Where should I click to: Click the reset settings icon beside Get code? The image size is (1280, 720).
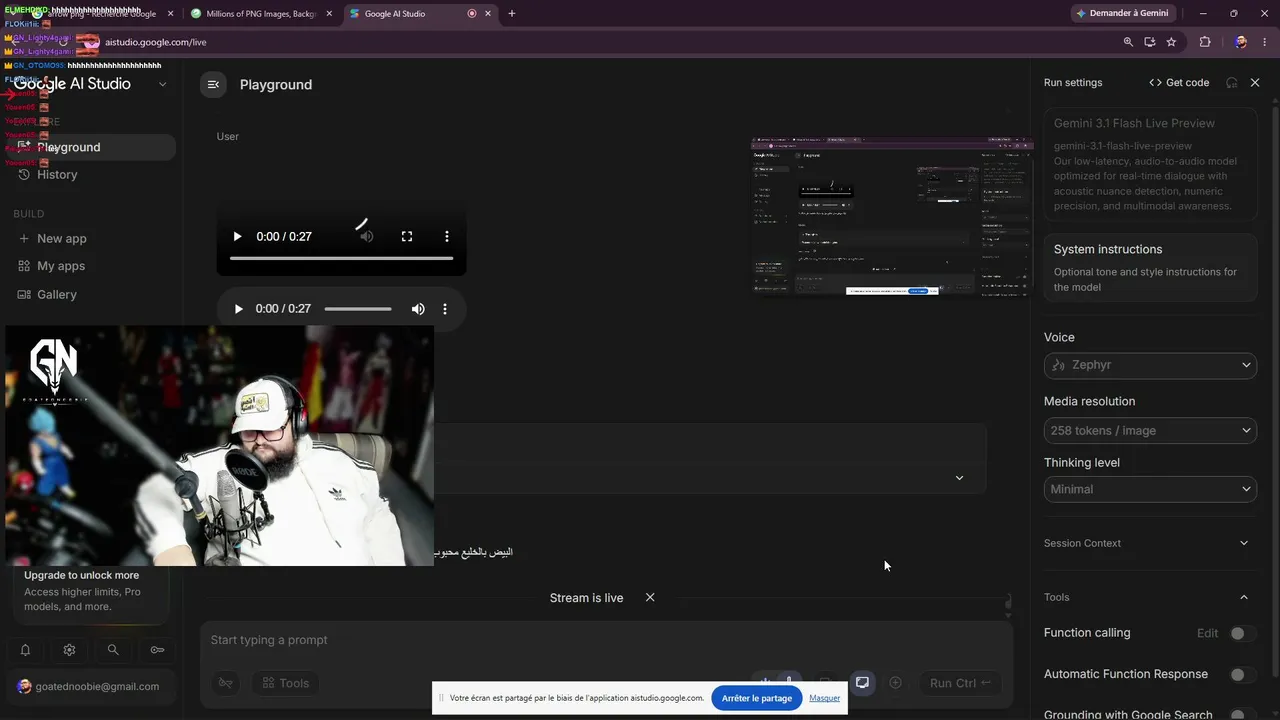1232,83
